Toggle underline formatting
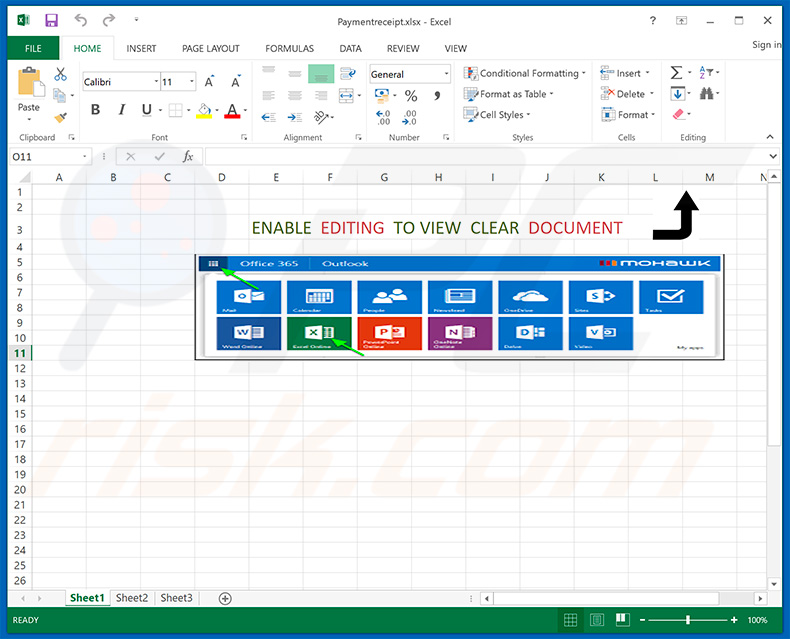 coord(147,110)
